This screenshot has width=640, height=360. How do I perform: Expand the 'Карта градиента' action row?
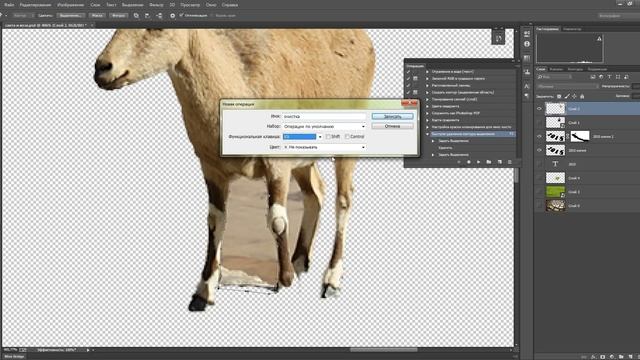coord(428,120)
